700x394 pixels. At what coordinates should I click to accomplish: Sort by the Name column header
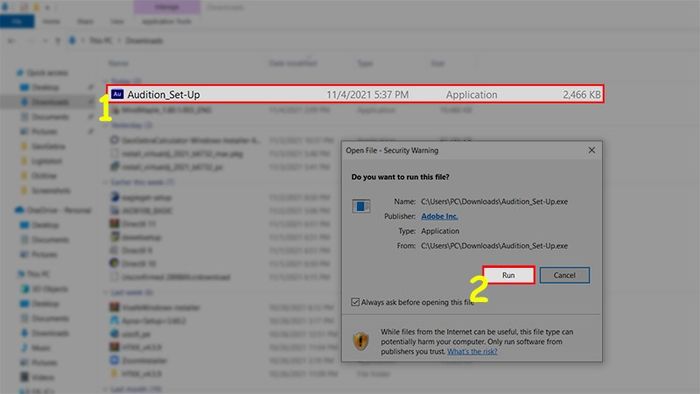pyautogui.click(x=118, y=63)
